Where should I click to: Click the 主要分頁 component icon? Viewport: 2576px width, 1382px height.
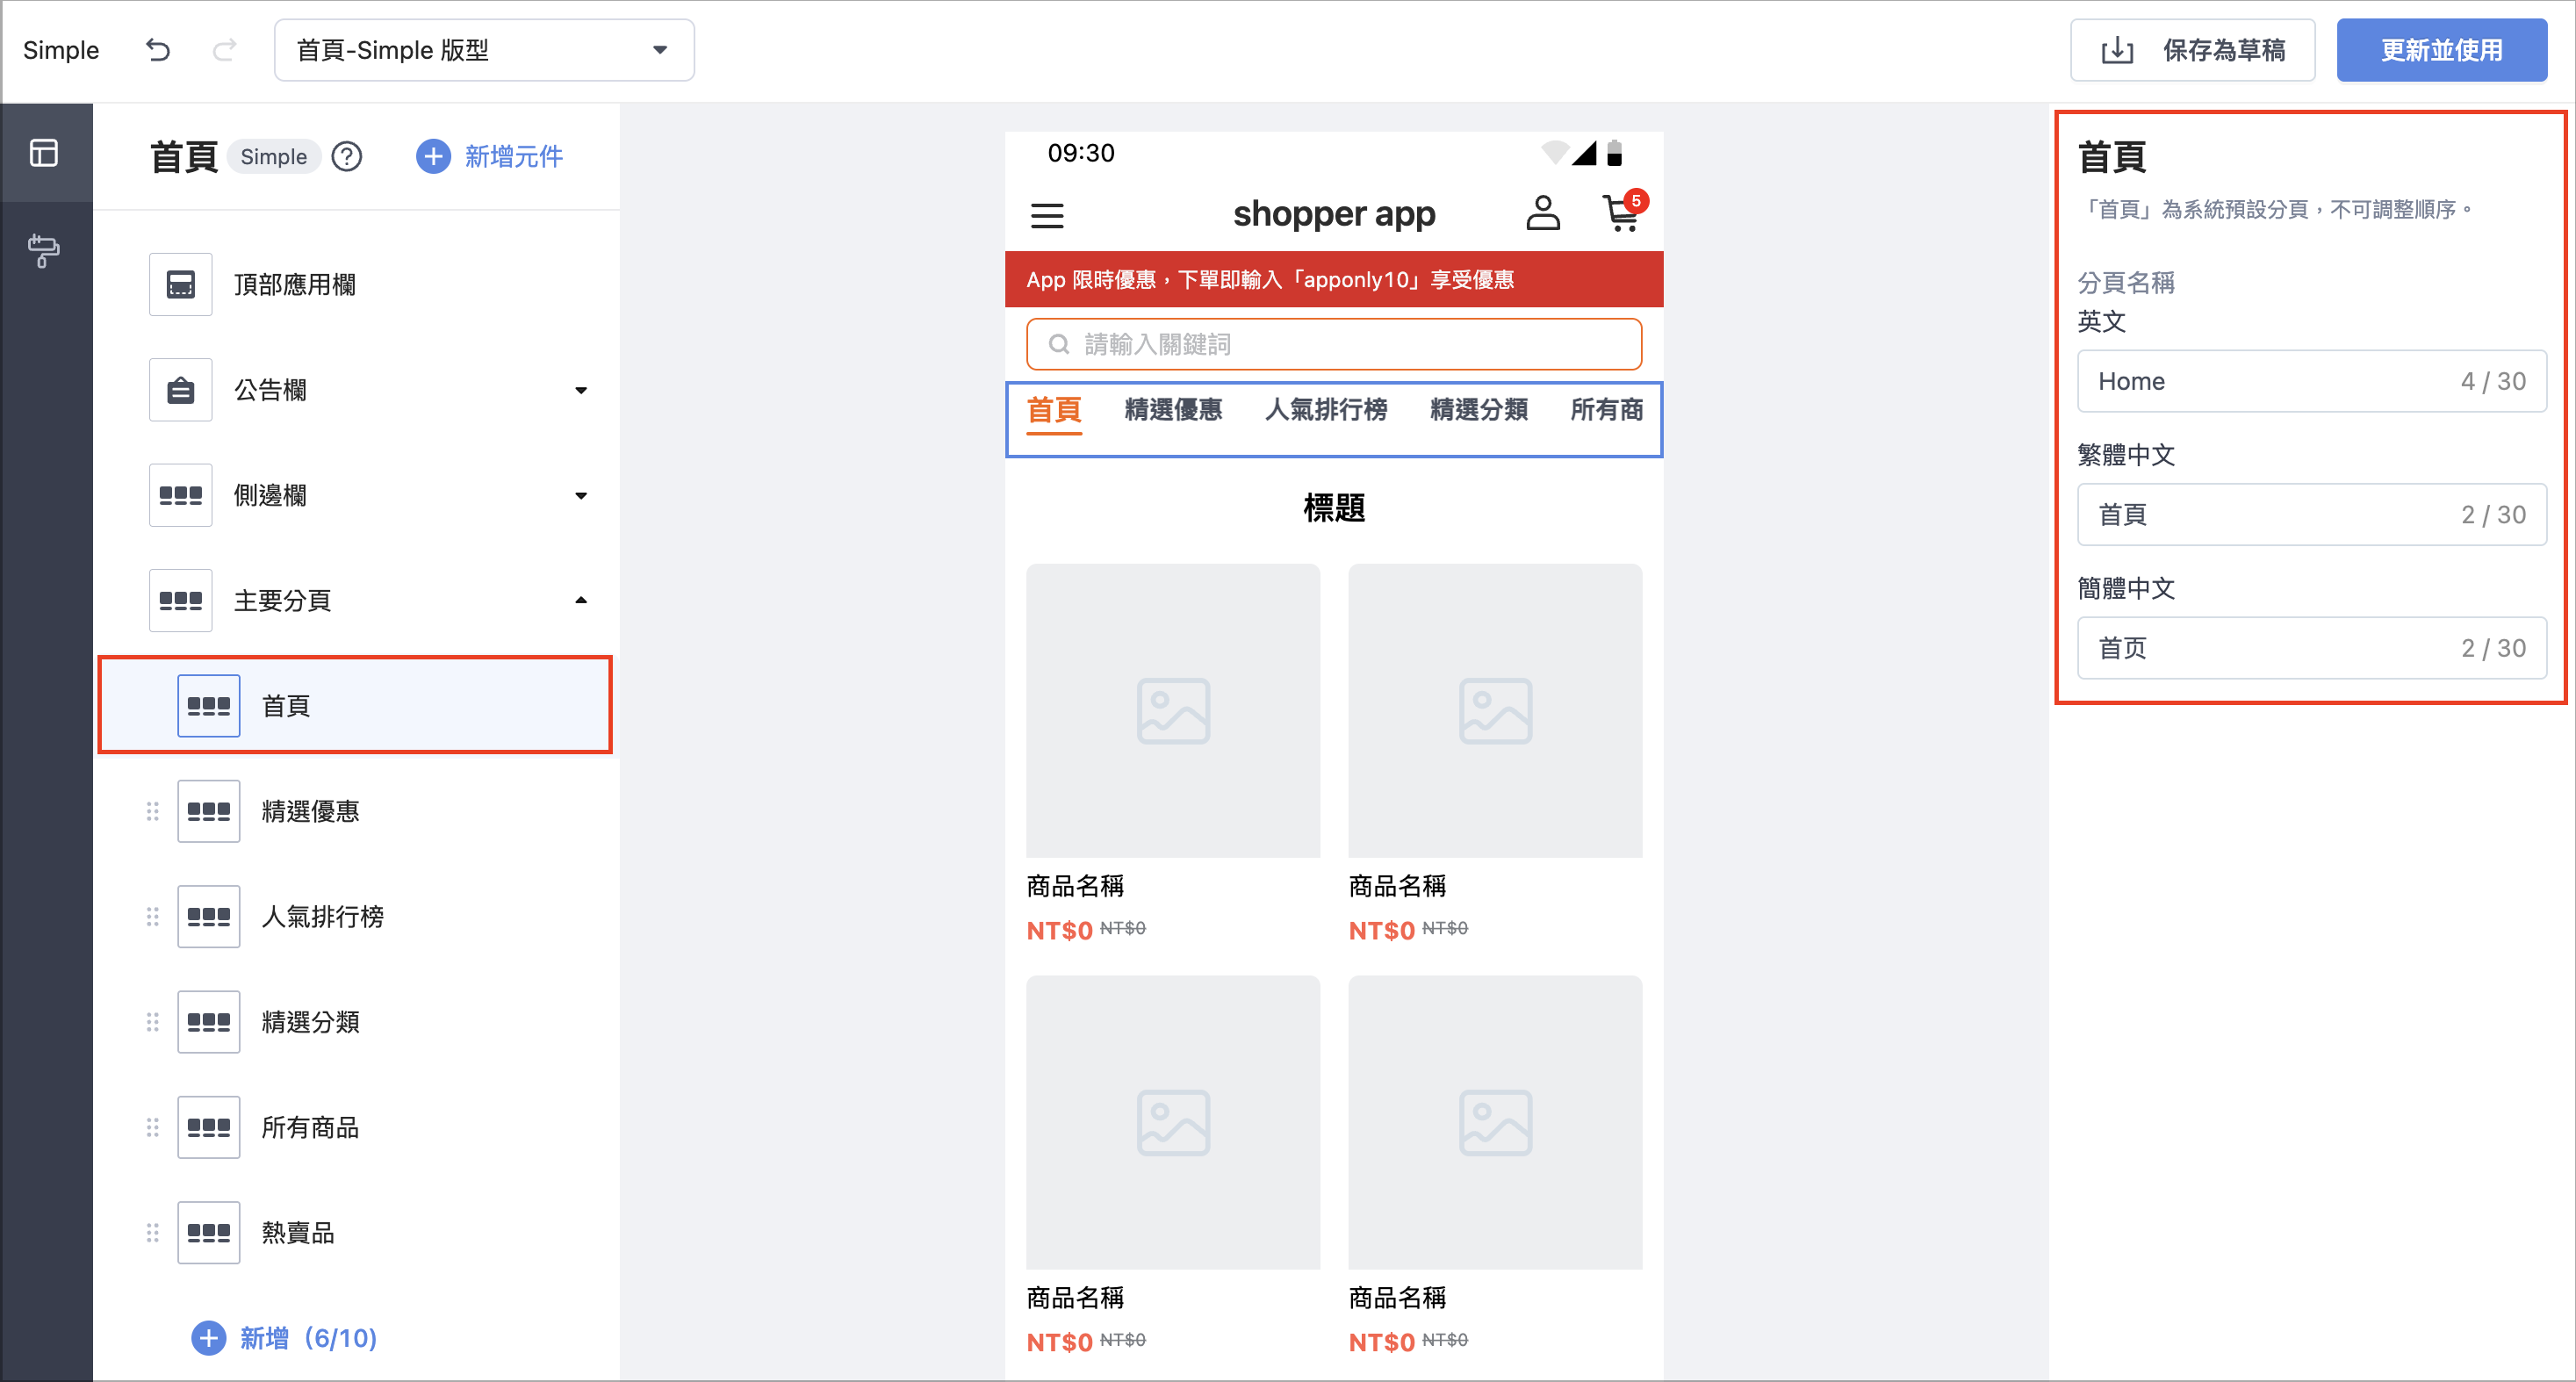coord(180,600)
